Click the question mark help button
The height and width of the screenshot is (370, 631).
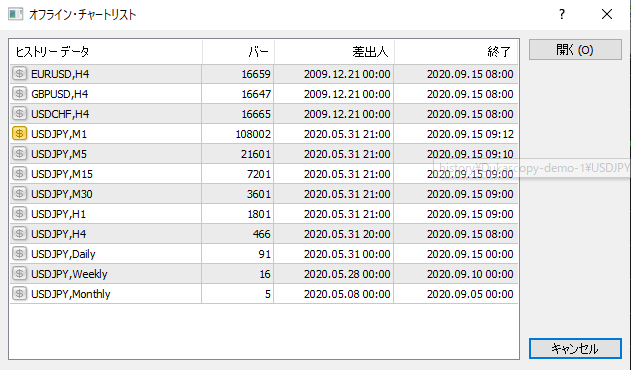562,14
